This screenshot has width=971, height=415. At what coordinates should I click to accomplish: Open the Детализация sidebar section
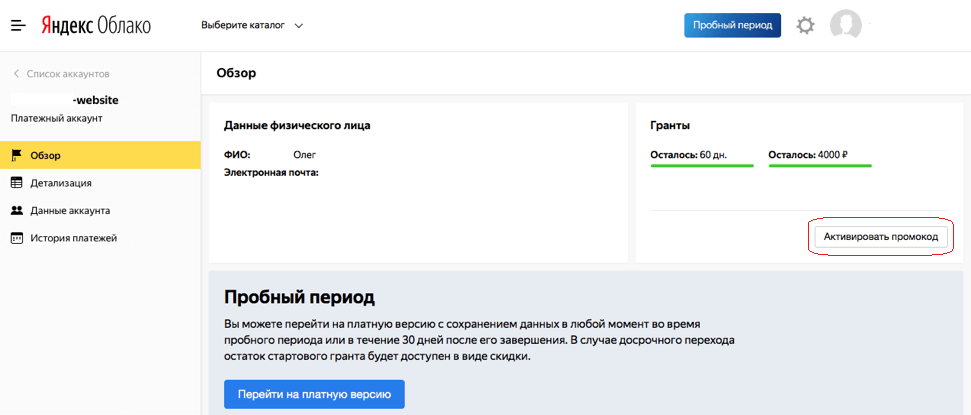click(61, 183)
